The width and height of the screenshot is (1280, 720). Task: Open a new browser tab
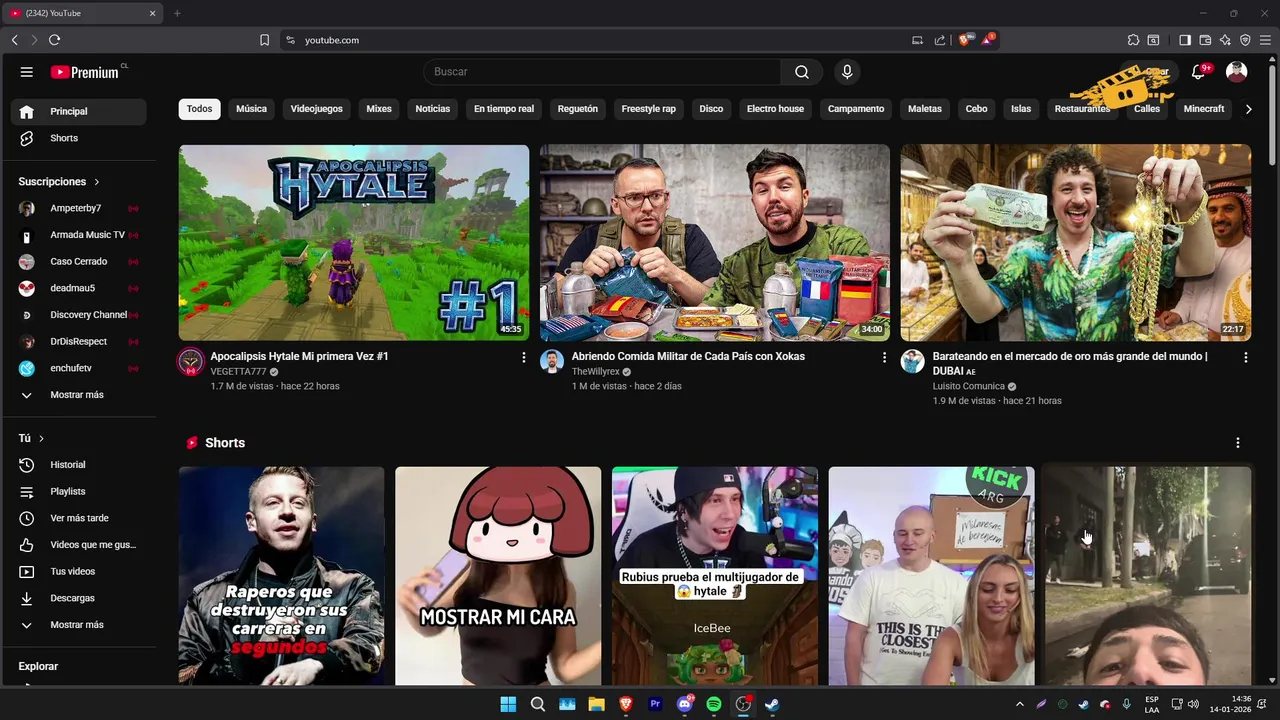[x=177, y=13]
